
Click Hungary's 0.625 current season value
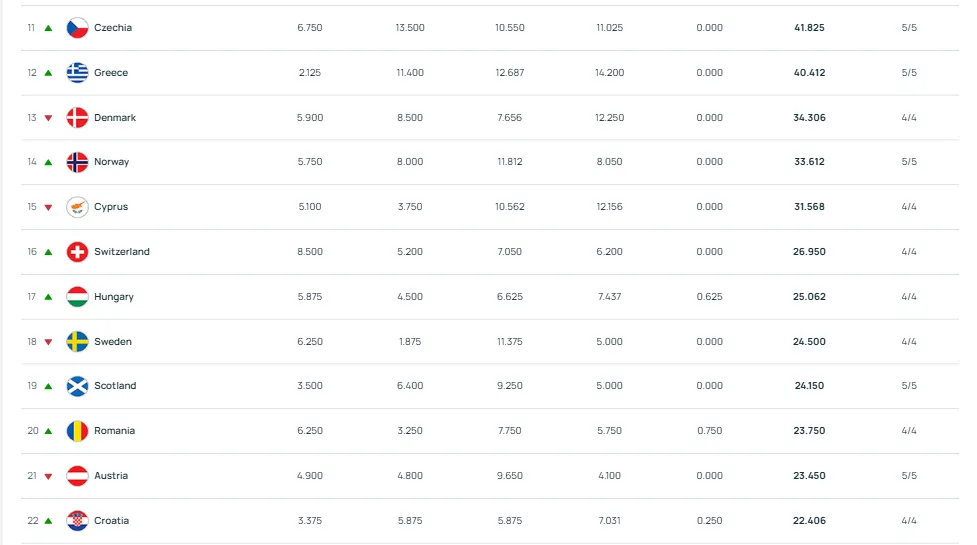tap(710, 296)
